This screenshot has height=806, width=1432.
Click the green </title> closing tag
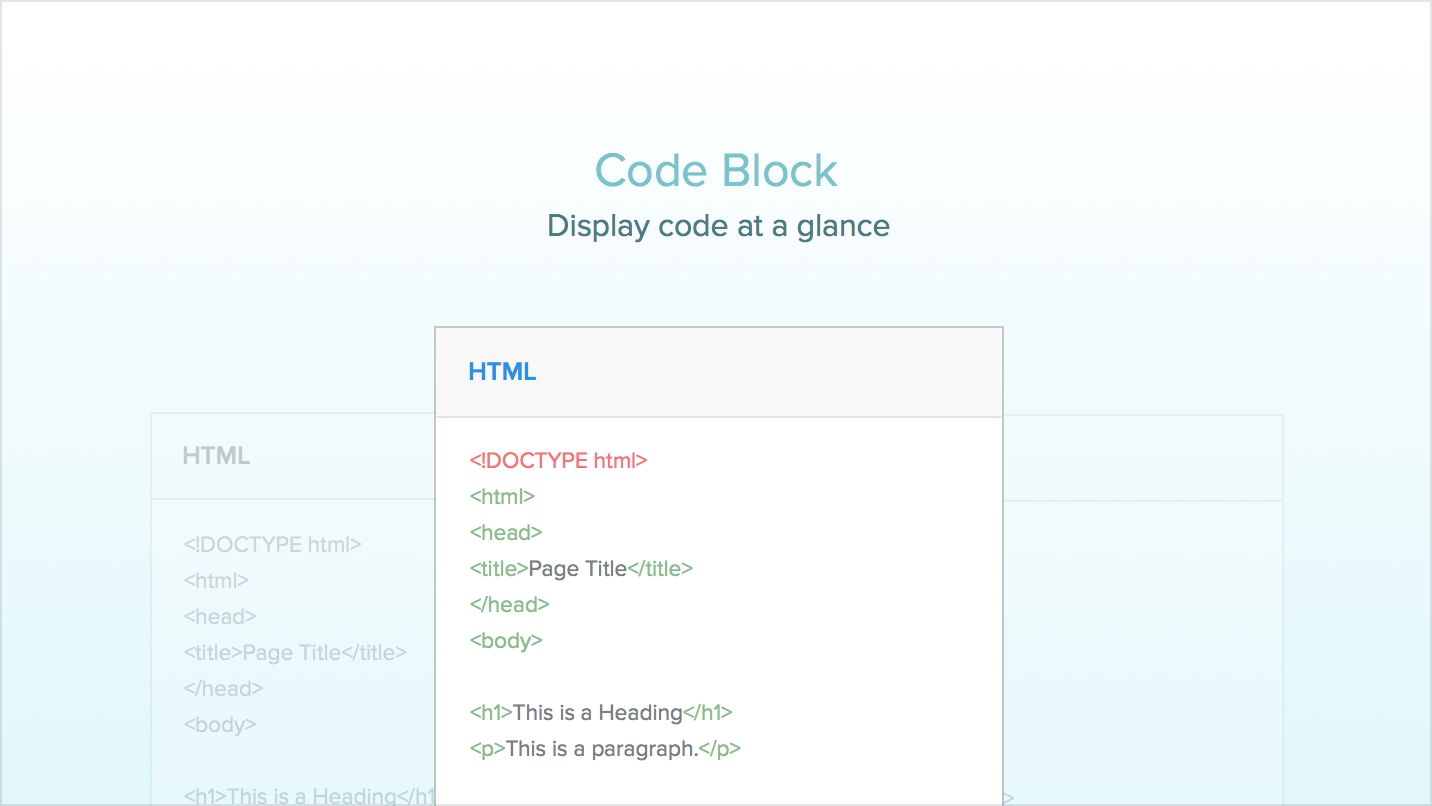660,568
